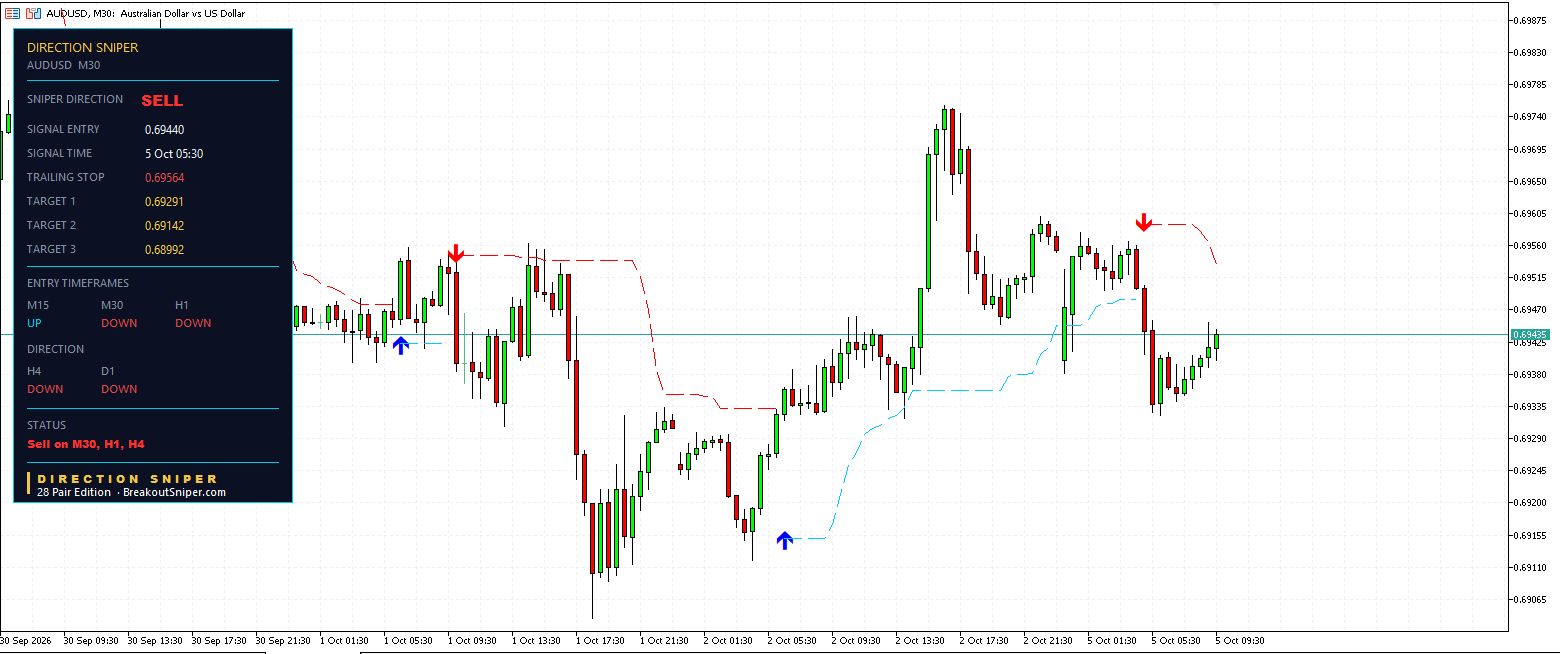Click the H4 timeframe label

click(x=34, y=371)
